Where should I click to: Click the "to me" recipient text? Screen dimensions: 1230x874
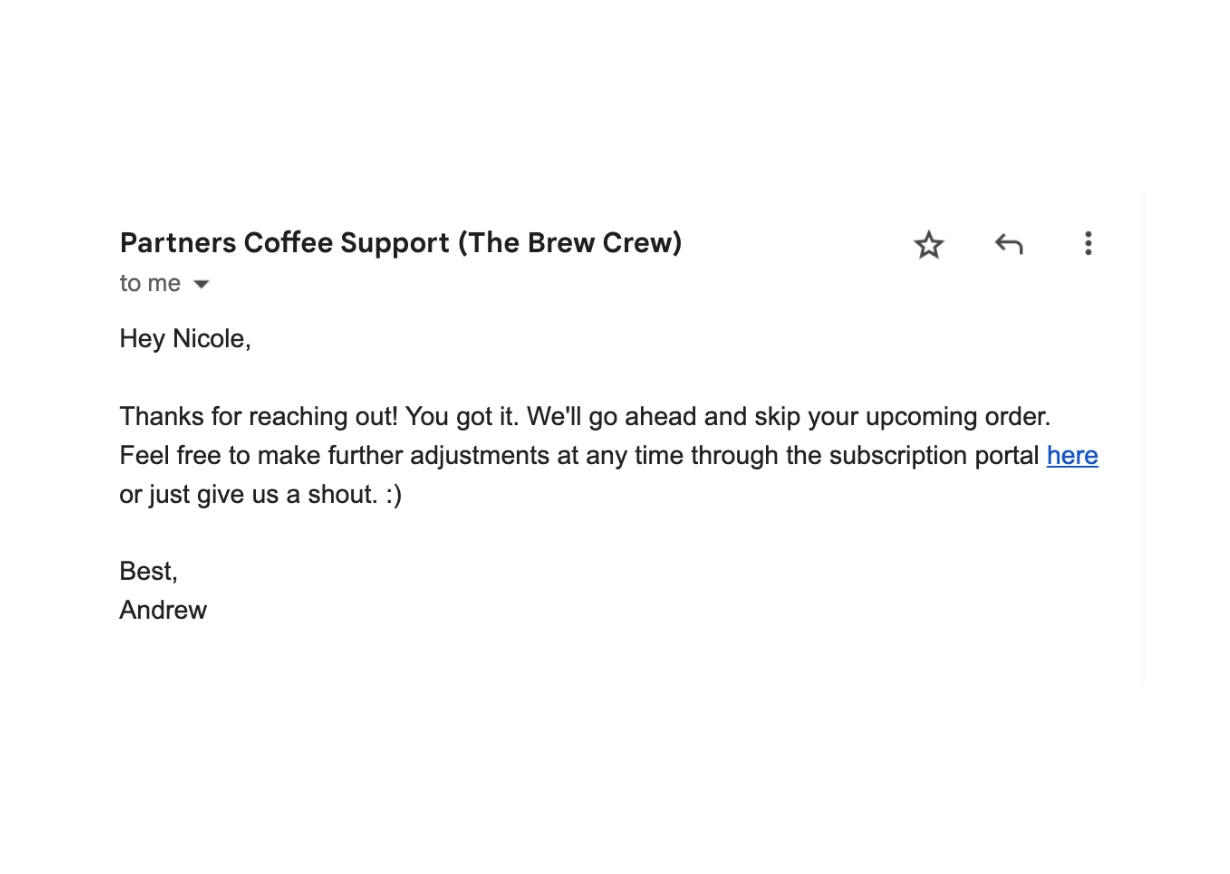150,284
